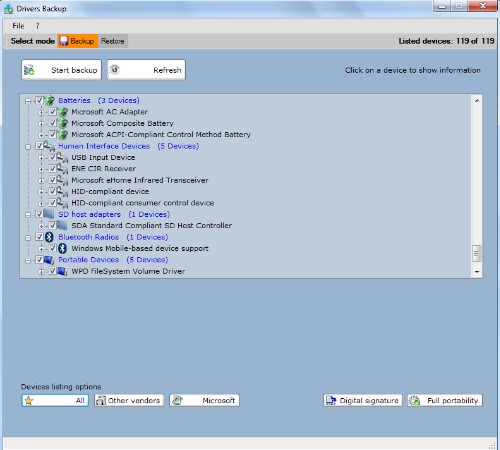
Task: Uncheck the USB Input Device checkbox
Action: coord(52,157)
